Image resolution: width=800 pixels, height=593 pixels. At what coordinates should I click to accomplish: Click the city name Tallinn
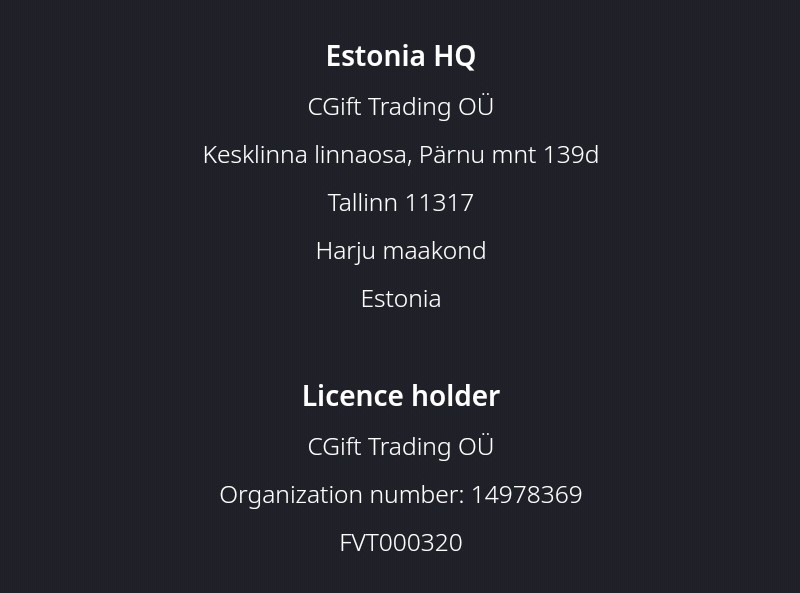[x=363, y=203]
